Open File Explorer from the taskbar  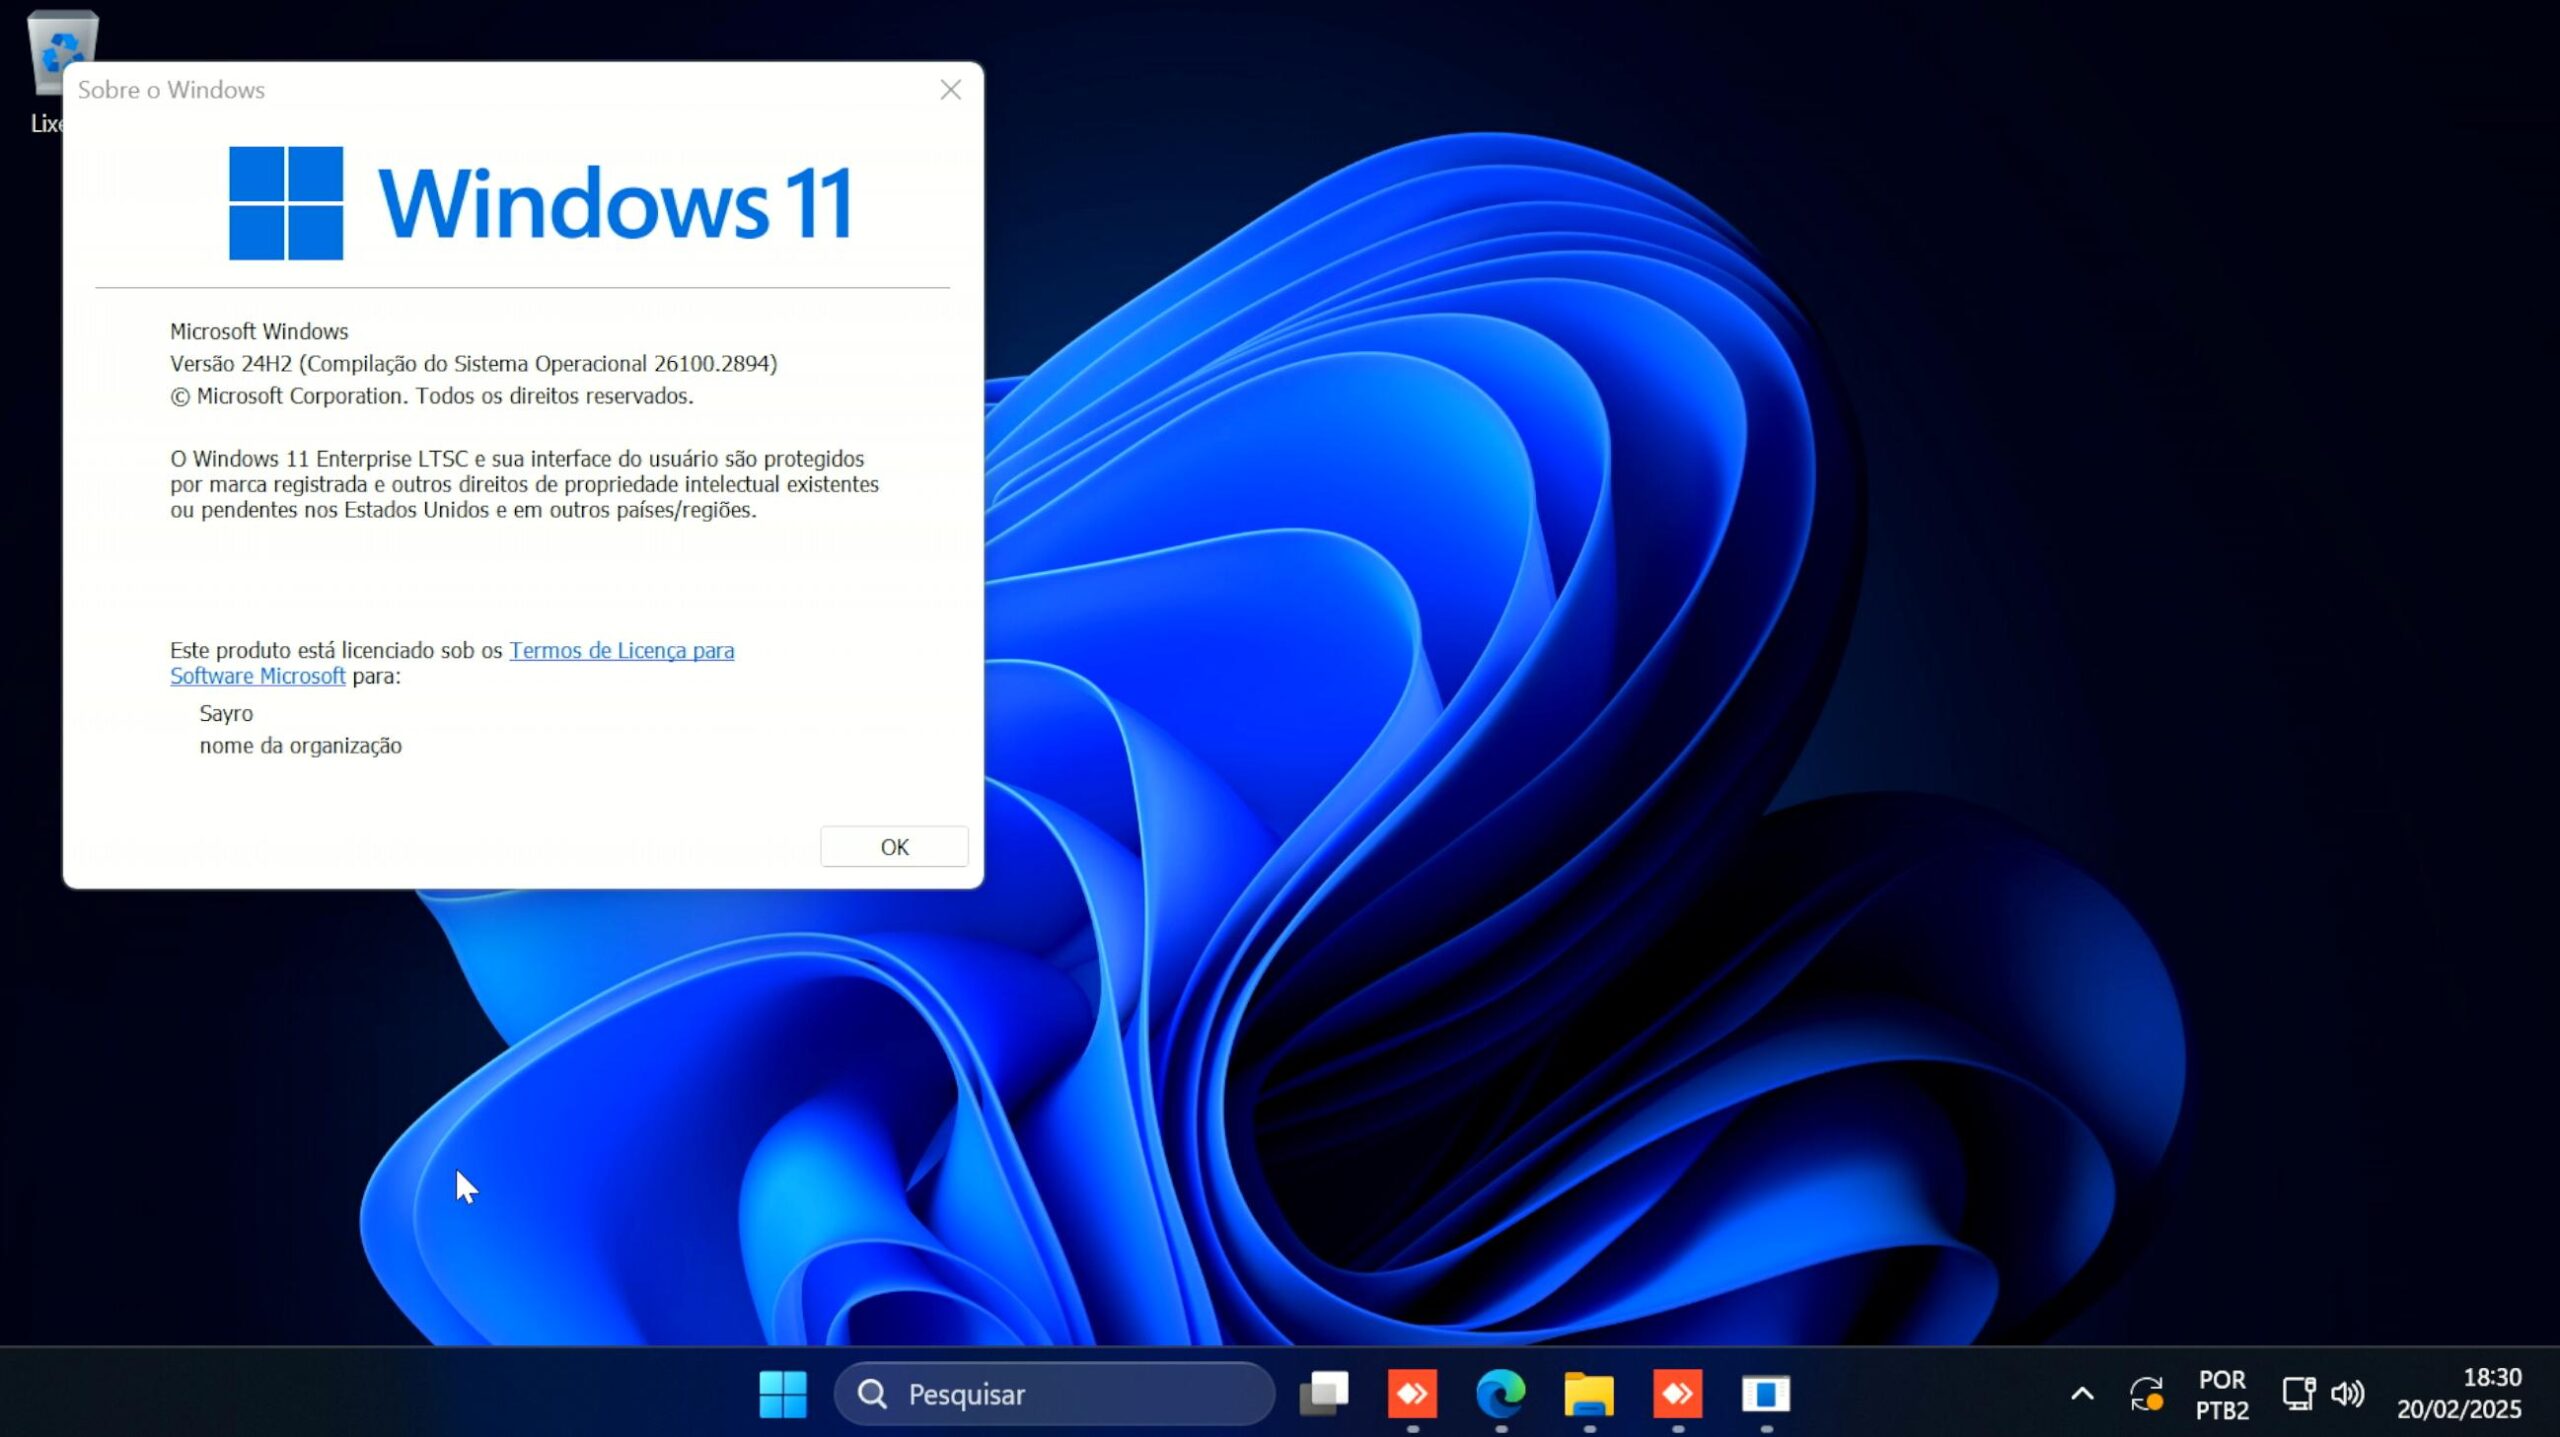click(x=1589, y=1393)
